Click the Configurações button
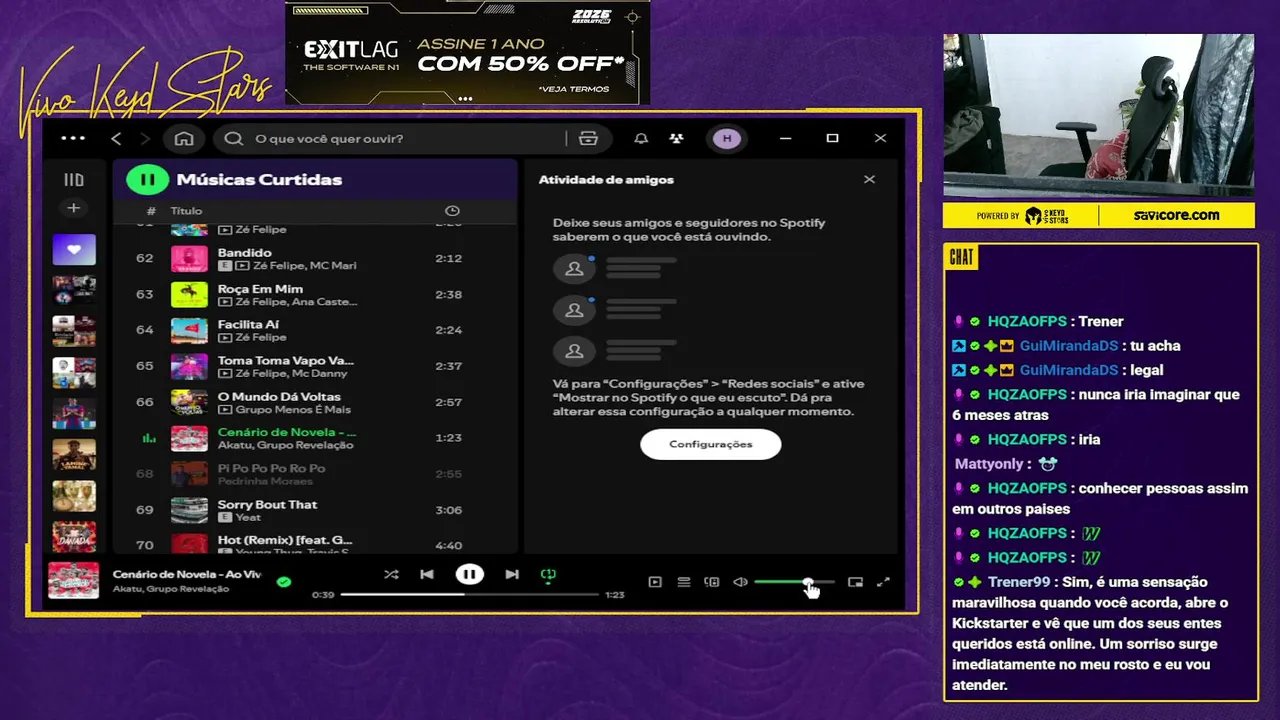1280x720 pixels. (710, 444)
